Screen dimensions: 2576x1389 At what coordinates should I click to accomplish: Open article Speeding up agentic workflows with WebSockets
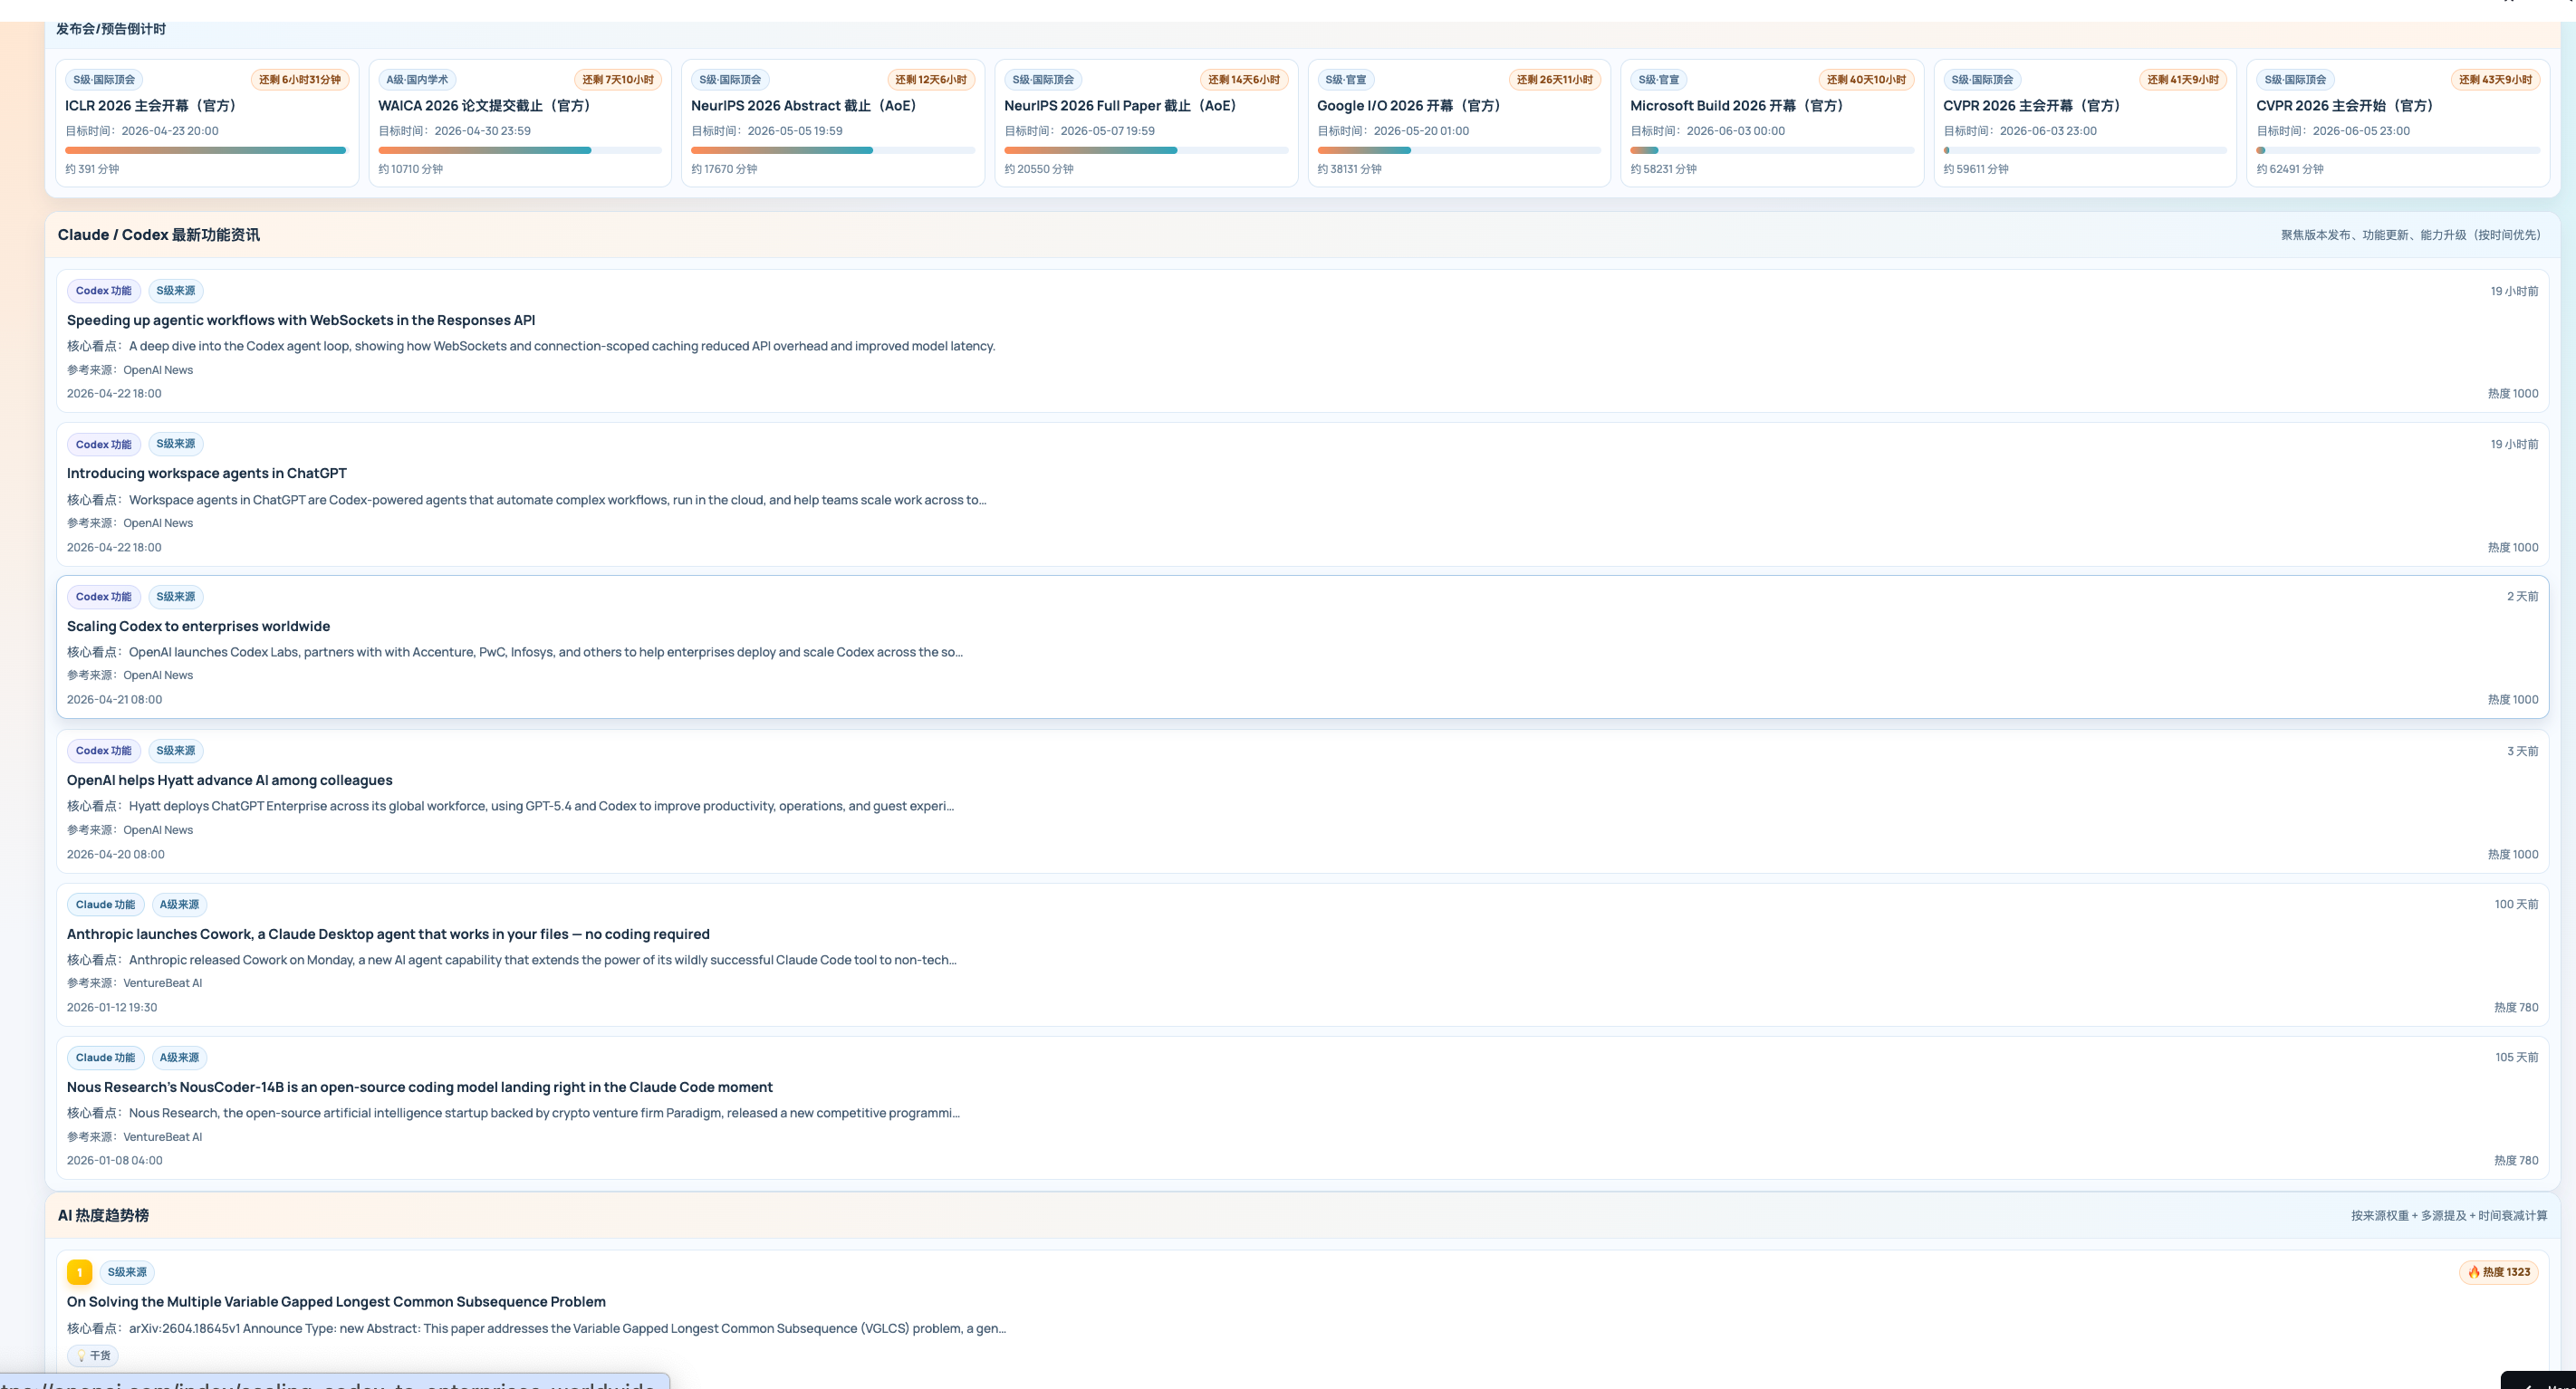(x=301, y=320)
